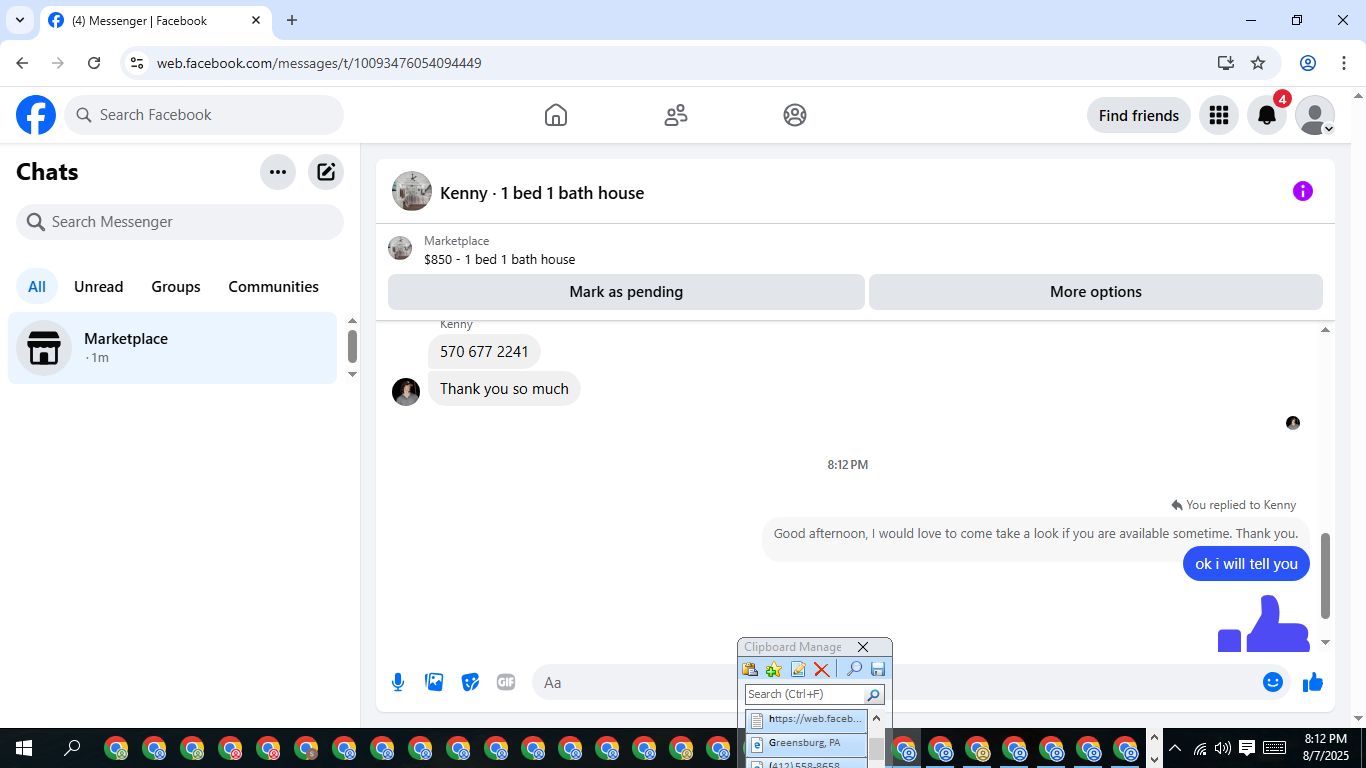Click the magnifier icon in Clipboard Manager toolbar

(x=854, y=669)
